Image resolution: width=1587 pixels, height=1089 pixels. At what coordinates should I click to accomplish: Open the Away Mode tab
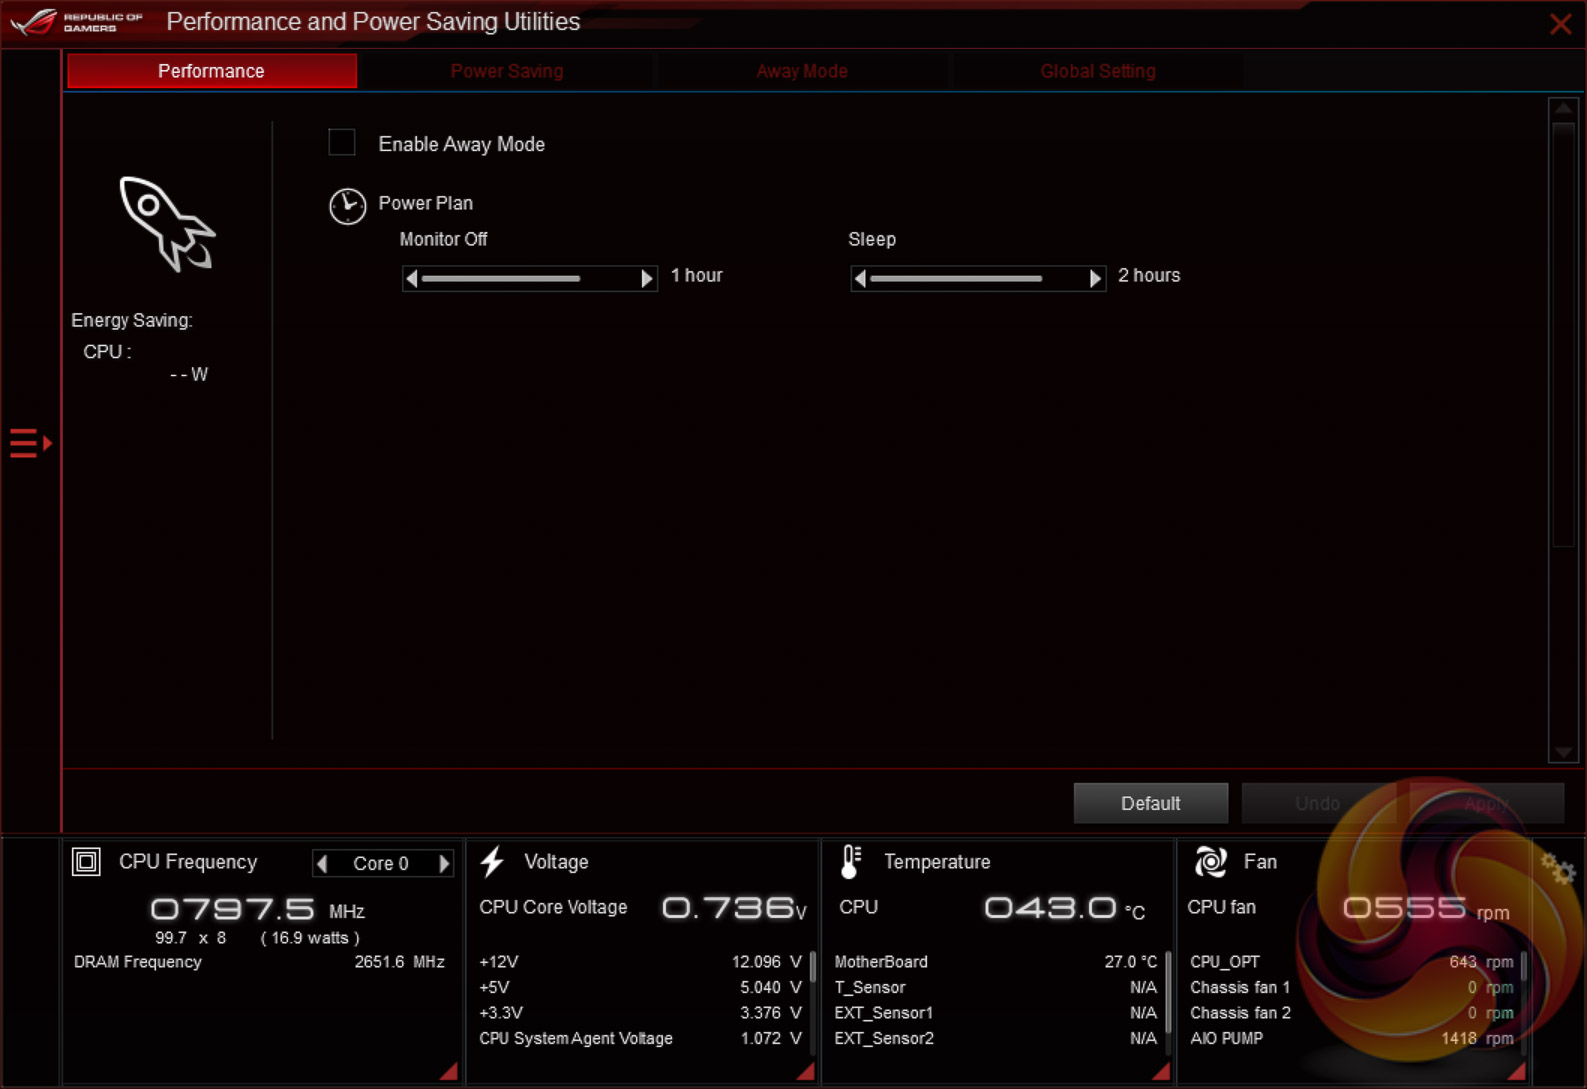click(x=802, y=71)
